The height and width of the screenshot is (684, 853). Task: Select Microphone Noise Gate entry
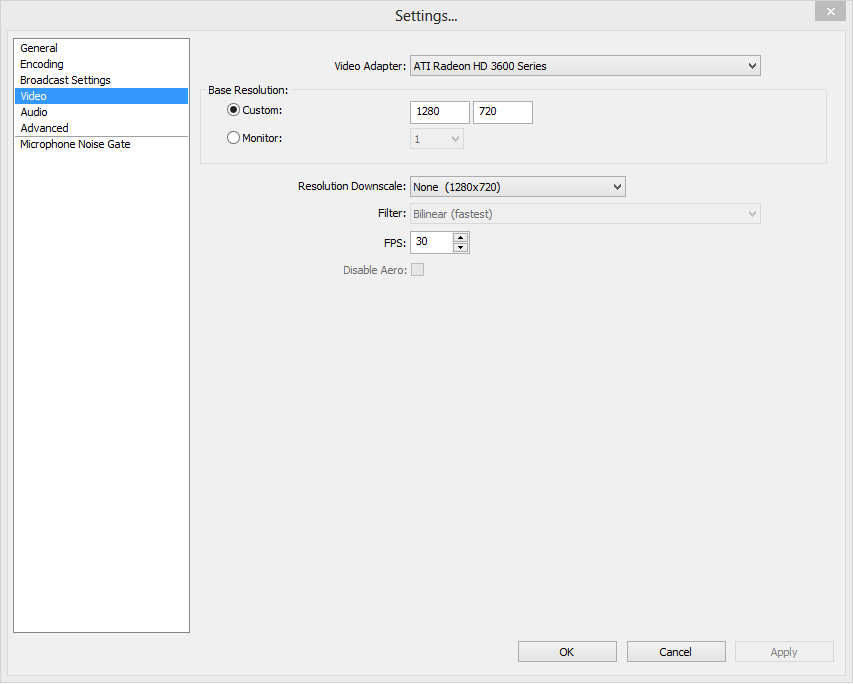click(x=101, y=144)
